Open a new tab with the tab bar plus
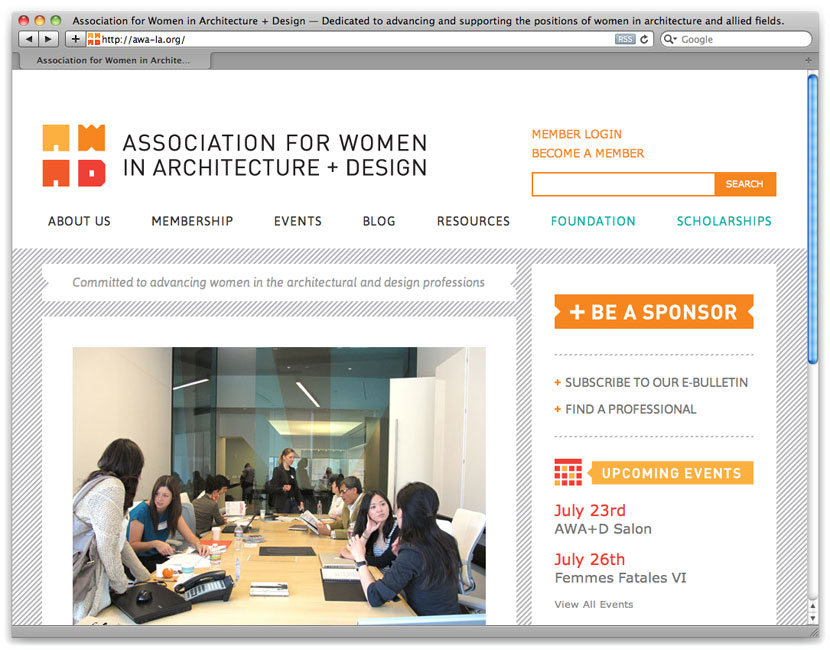This screenshot has width=830, height=650. pos(808,60)
